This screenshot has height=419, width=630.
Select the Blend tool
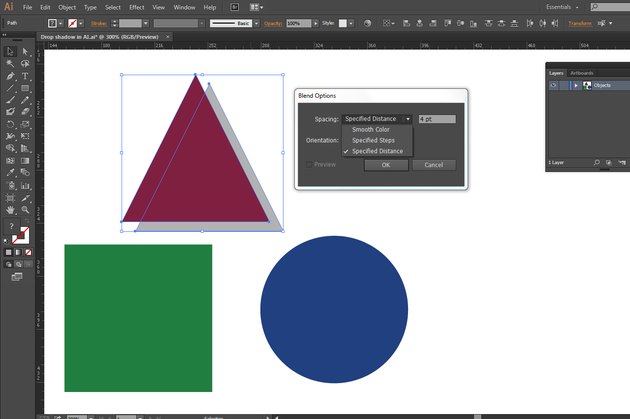click(25, 173)
